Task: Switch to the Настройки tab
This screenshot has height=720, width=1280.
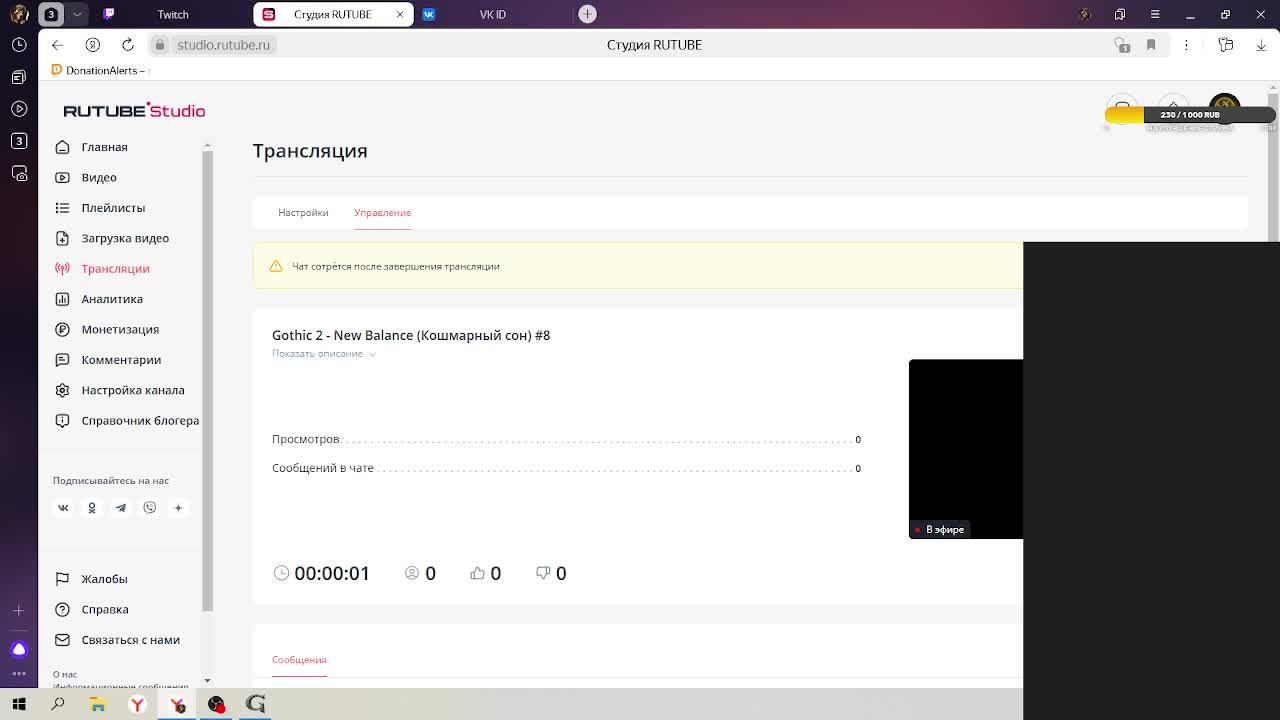Action: click(x=303, y=212)
